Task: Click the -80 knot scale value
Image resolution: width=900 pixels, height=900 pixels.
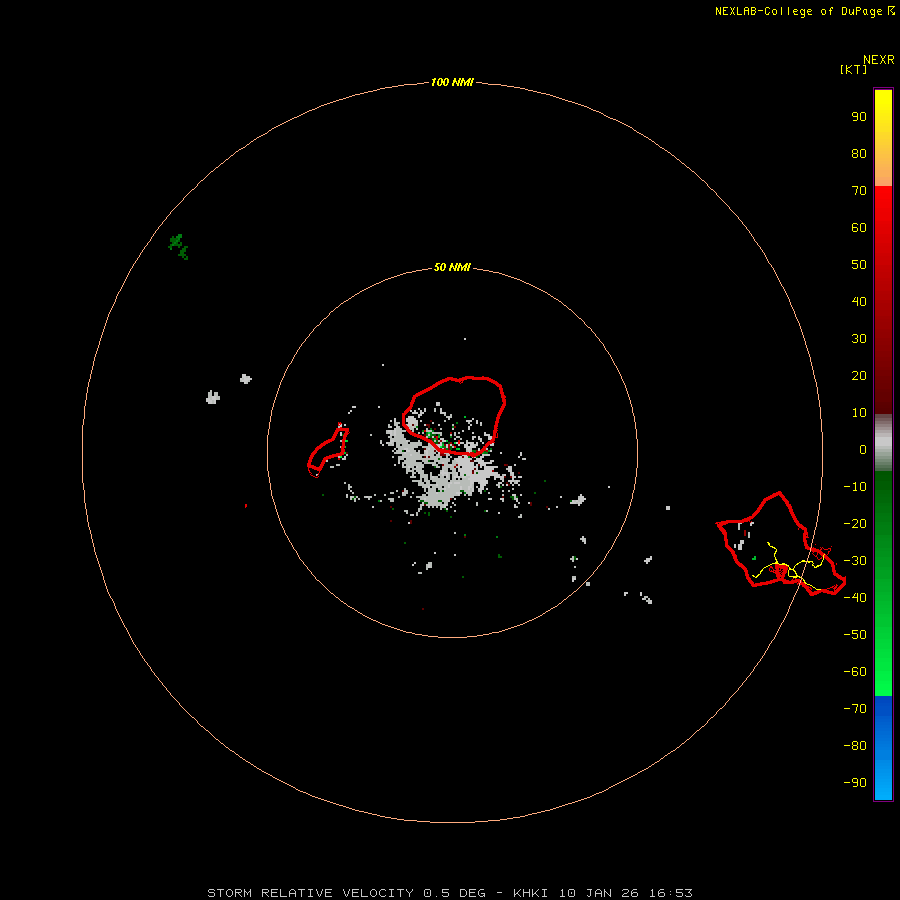Action: (x=855, y=746)
